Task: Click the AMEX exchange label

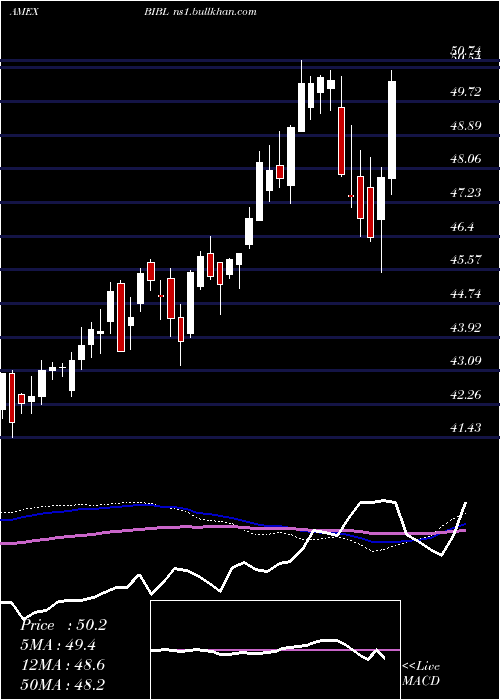Action: 24,12
